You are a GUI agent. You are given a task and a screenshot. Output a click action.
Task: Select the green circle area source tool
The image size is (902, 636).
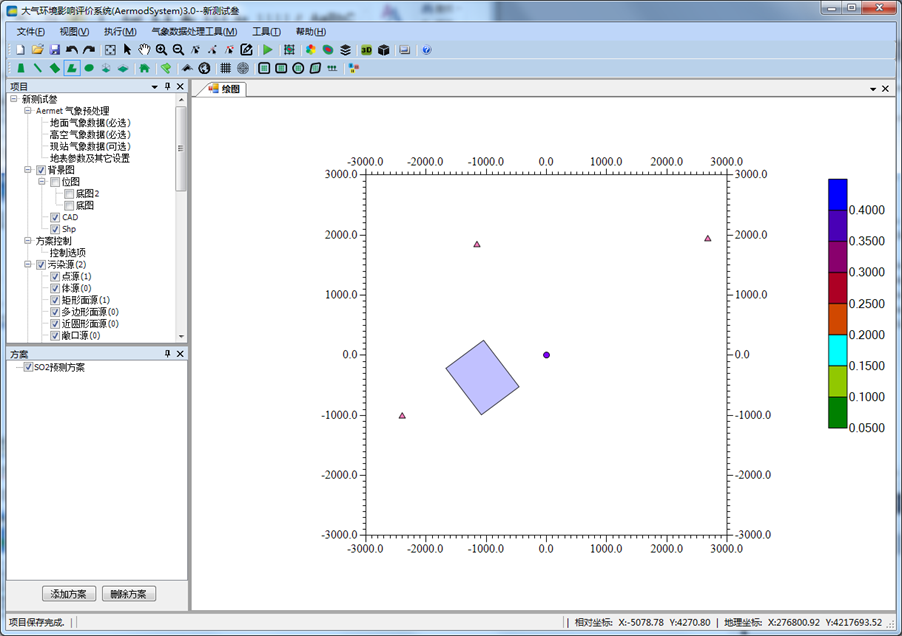click(x=89, y=68)
